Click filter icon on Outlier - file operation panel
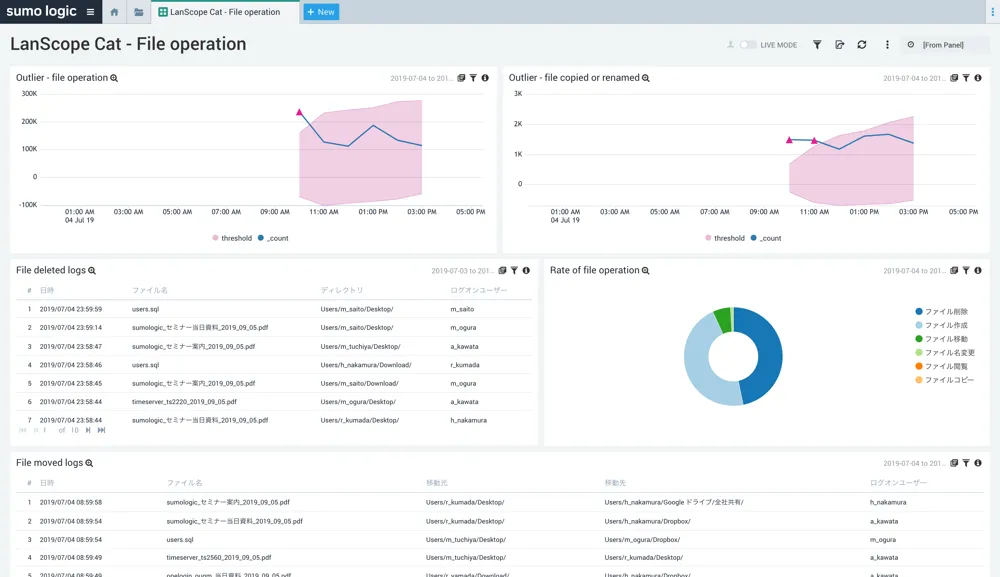 pyautogui.click(x=473, y=78)
